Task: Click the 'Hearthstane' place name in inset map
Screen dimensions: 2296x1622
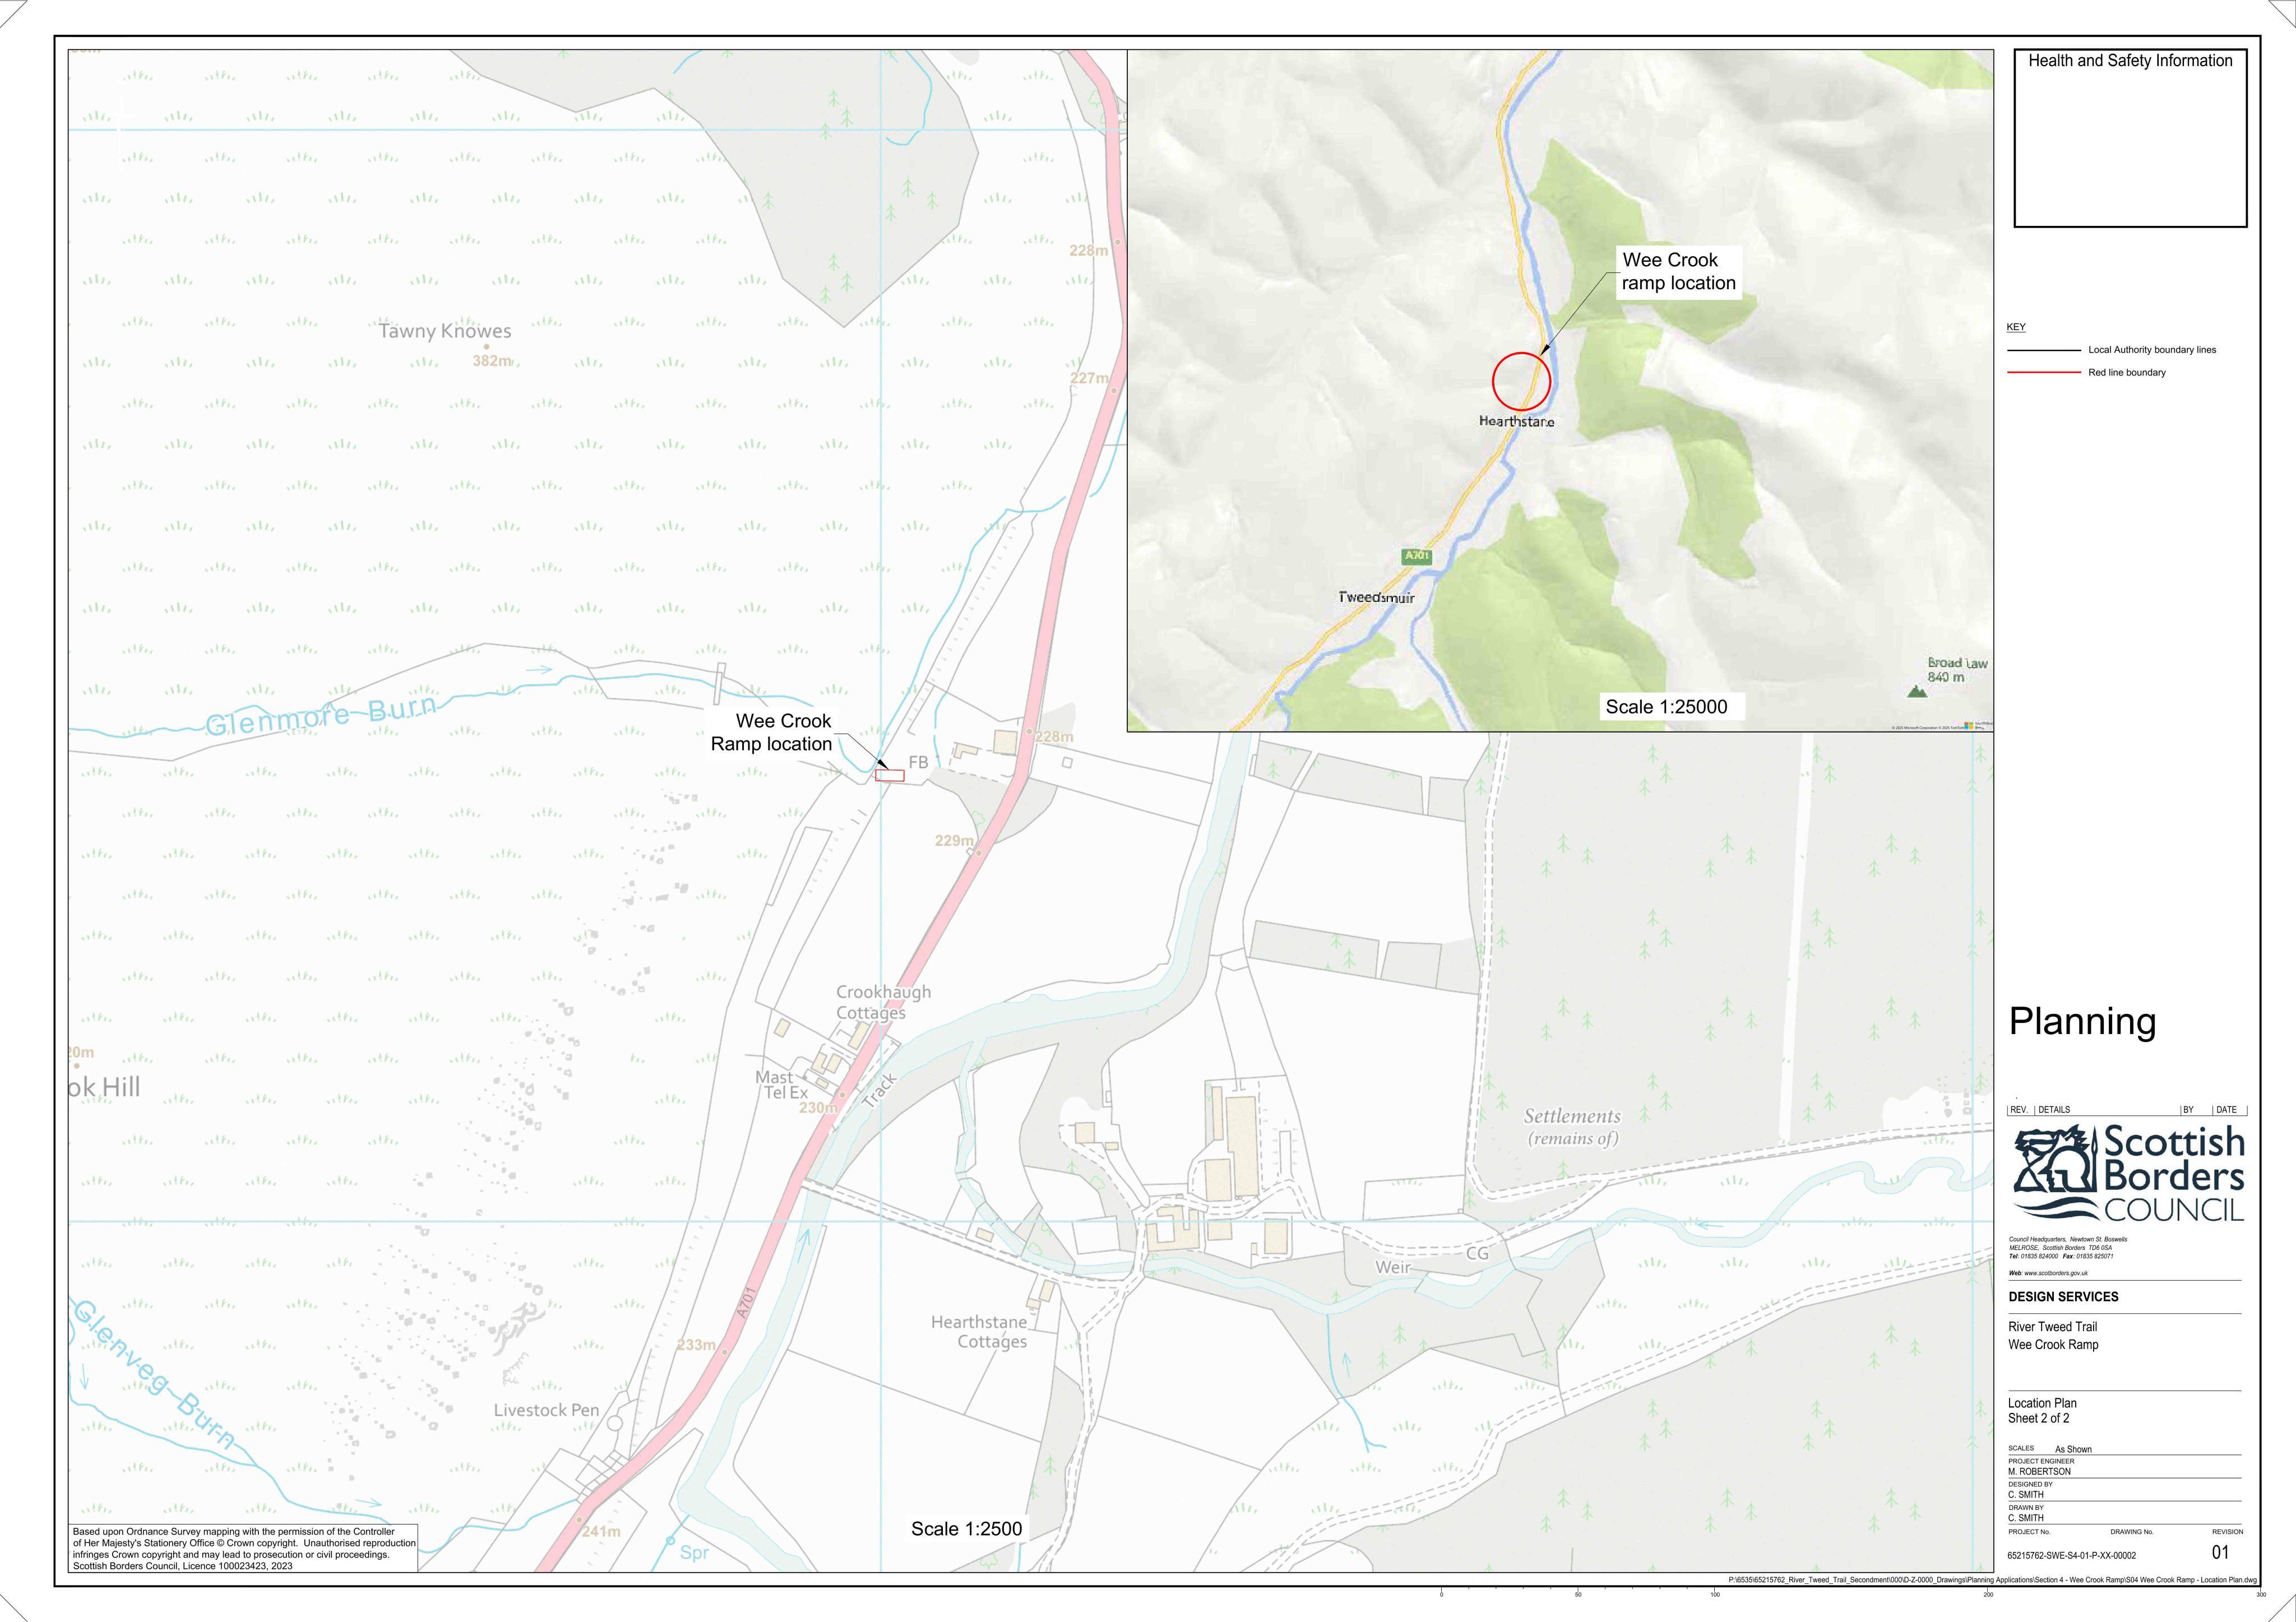Action: [x=1517, y=422]
